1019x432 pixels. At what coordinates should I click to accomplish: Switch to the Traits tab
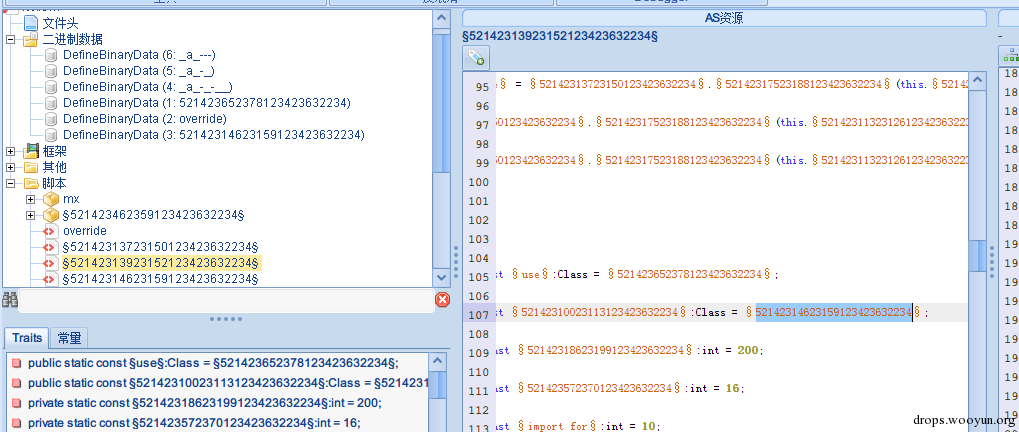27,338
